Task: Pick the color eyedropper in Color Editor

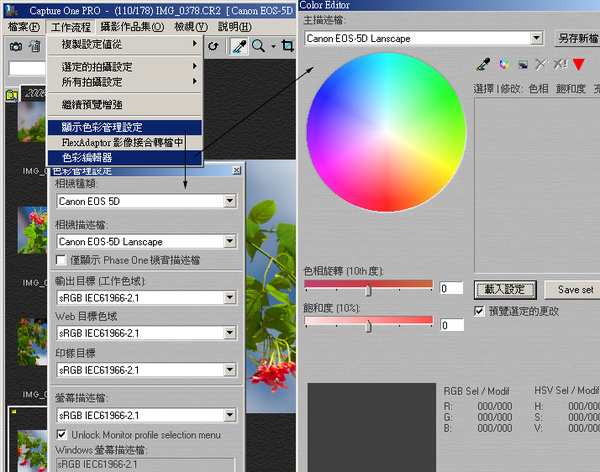Action: coord(483,64)
